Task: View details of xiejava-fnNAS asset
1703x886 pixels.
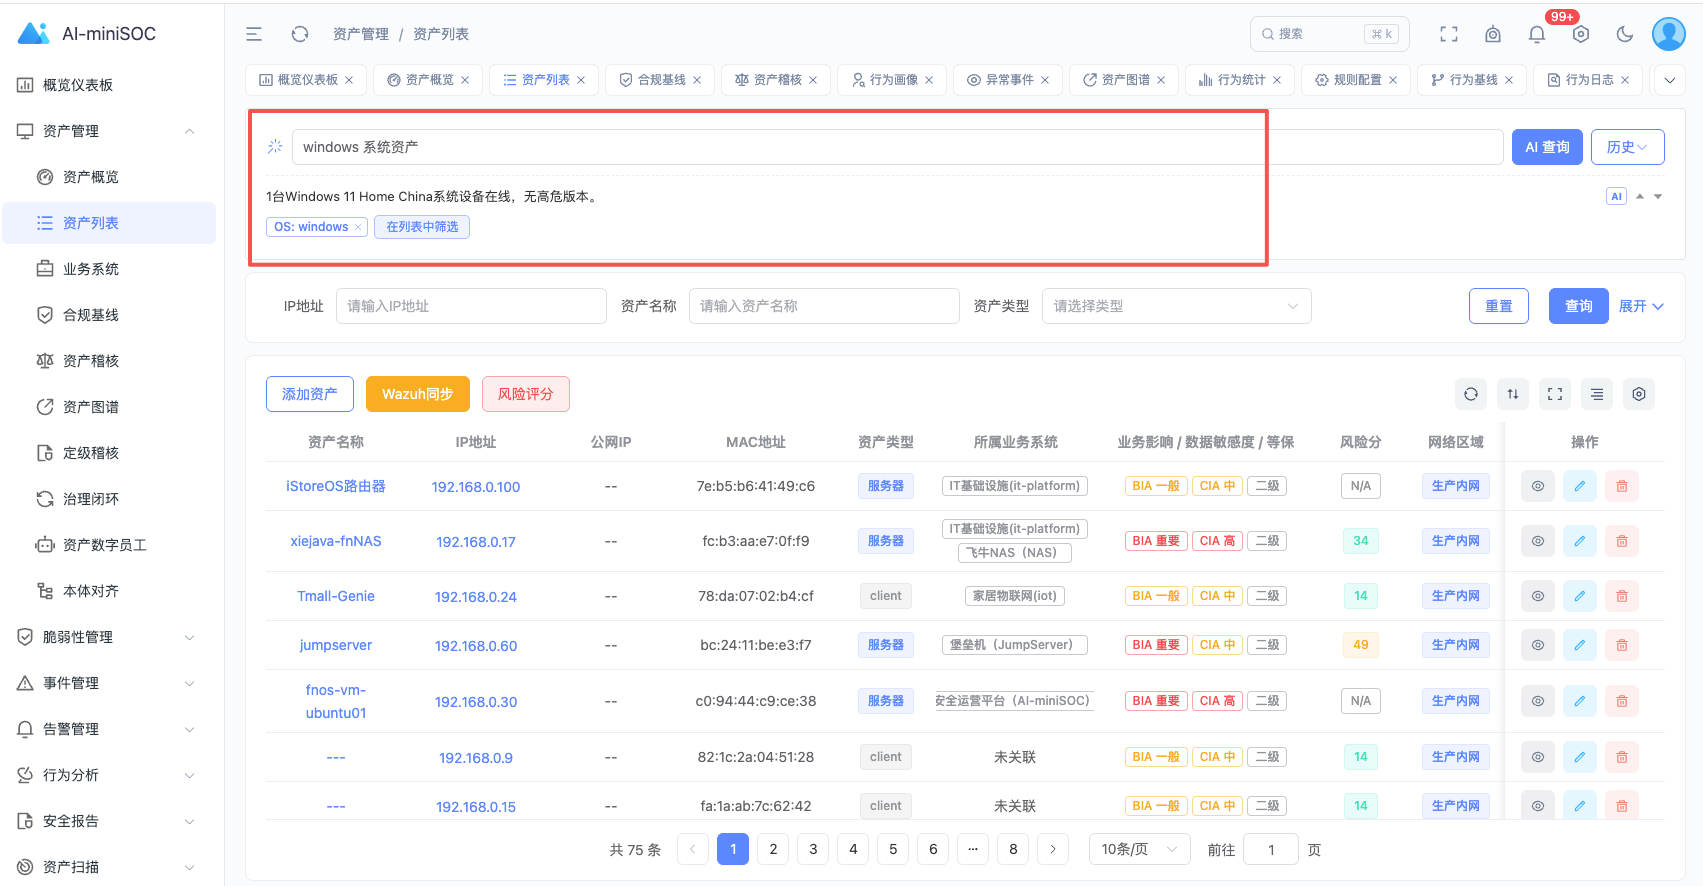Action: pyautogui.click(x=1538, y=541)
